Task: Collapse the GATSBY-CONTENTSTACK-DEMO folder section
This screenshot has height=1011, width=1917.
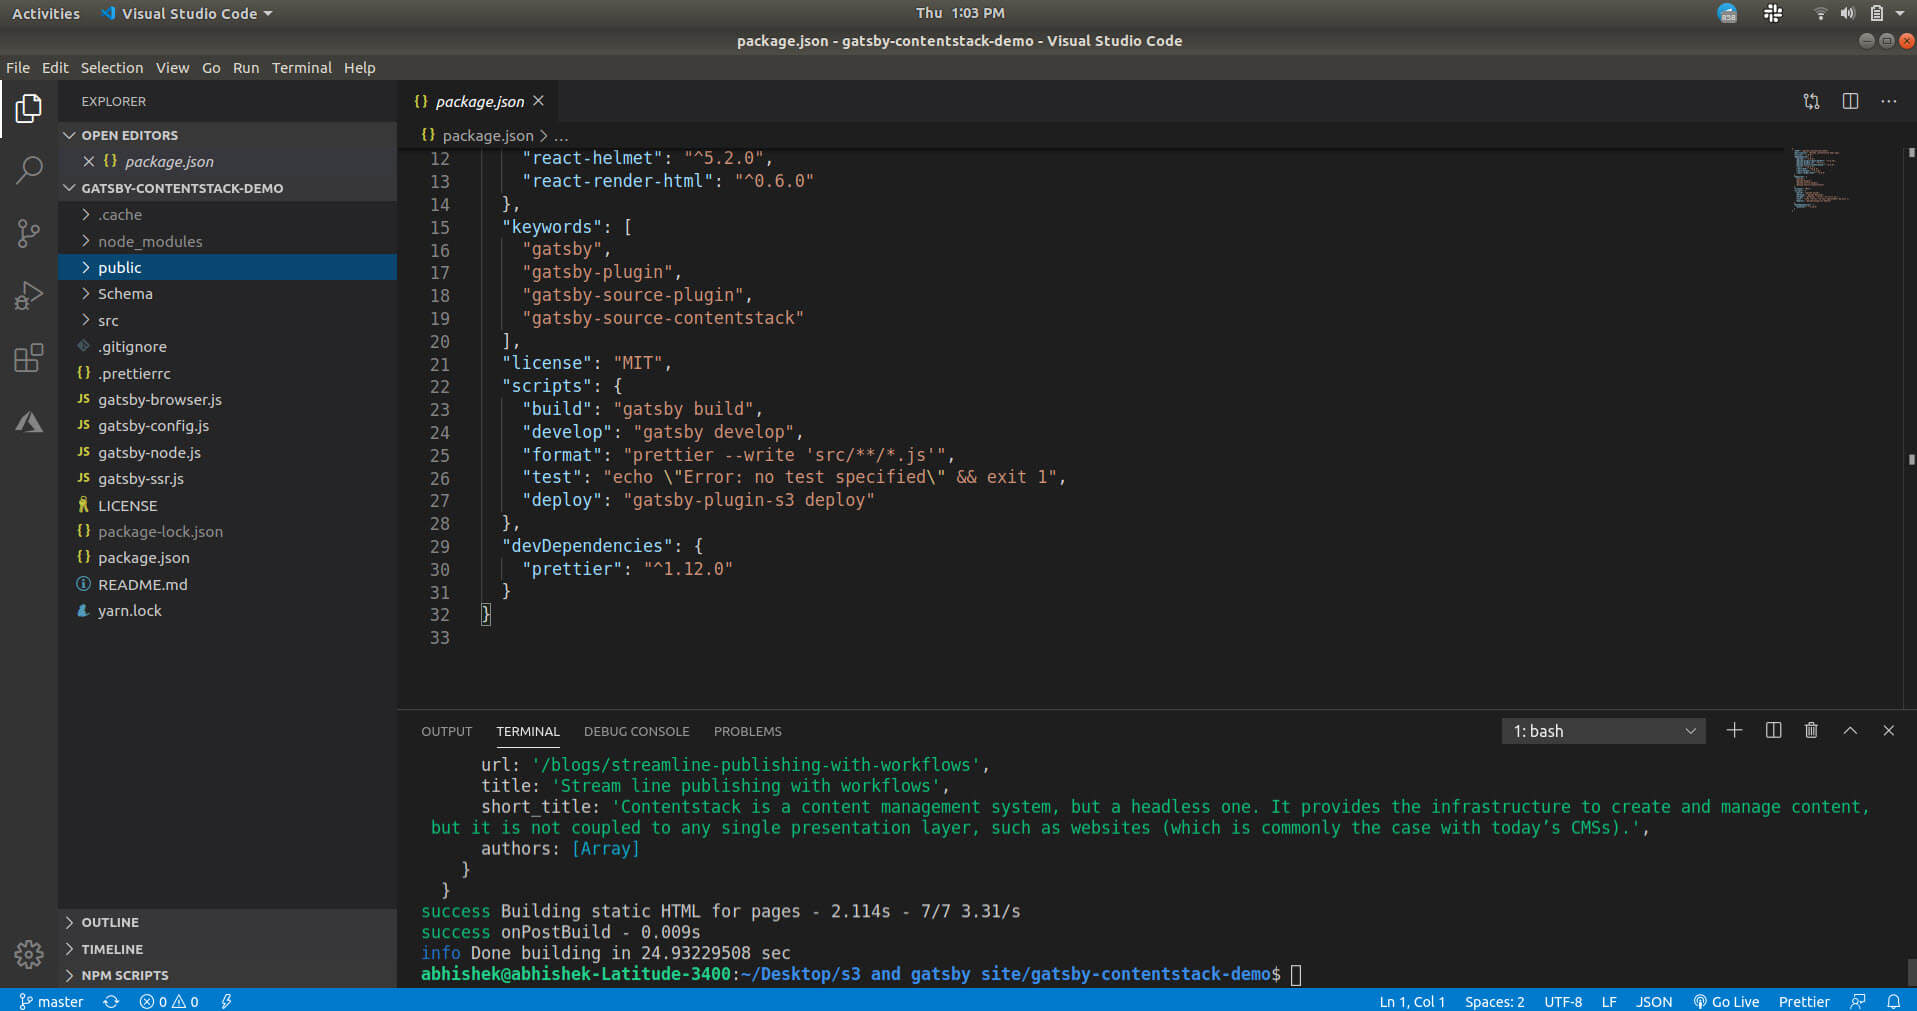Action: 227,188
